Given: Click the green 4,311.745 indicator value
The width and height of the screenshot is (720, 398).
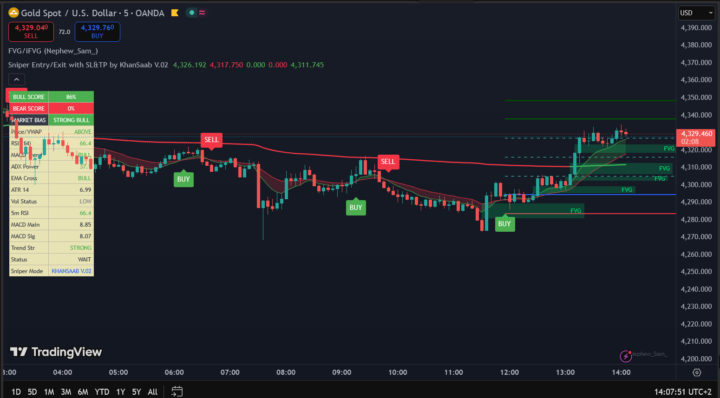Looking at the screenshot, I should point(307,65).
